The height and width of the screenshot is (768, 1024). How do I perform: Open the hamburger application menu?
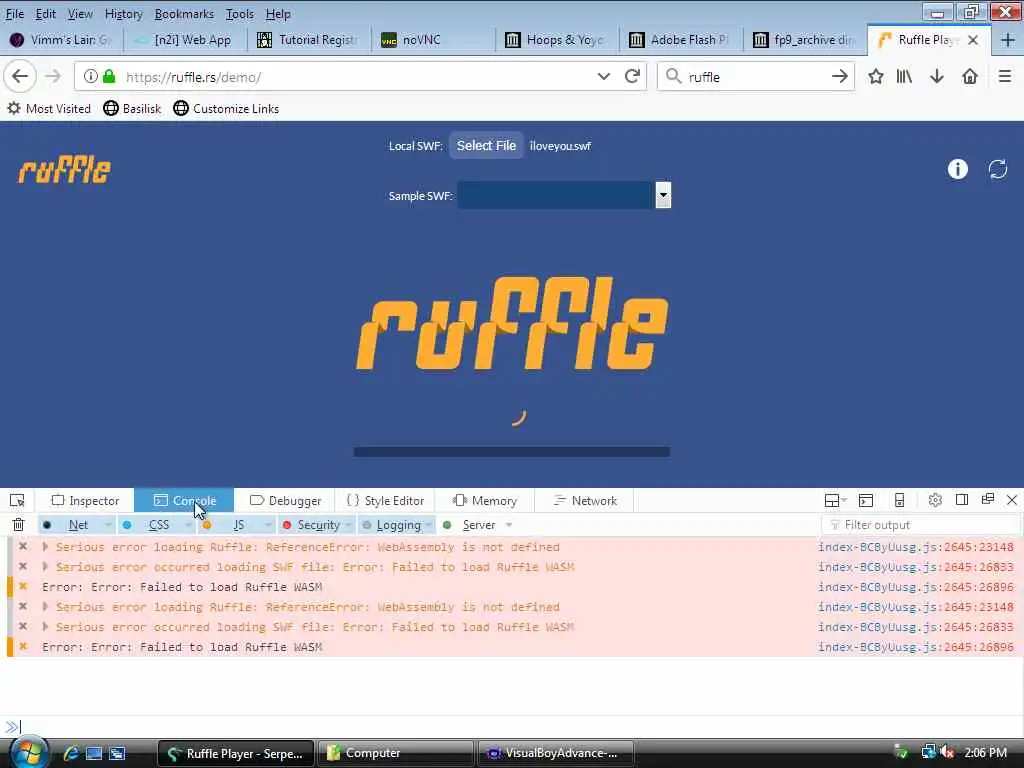[x=1005, y=76]
